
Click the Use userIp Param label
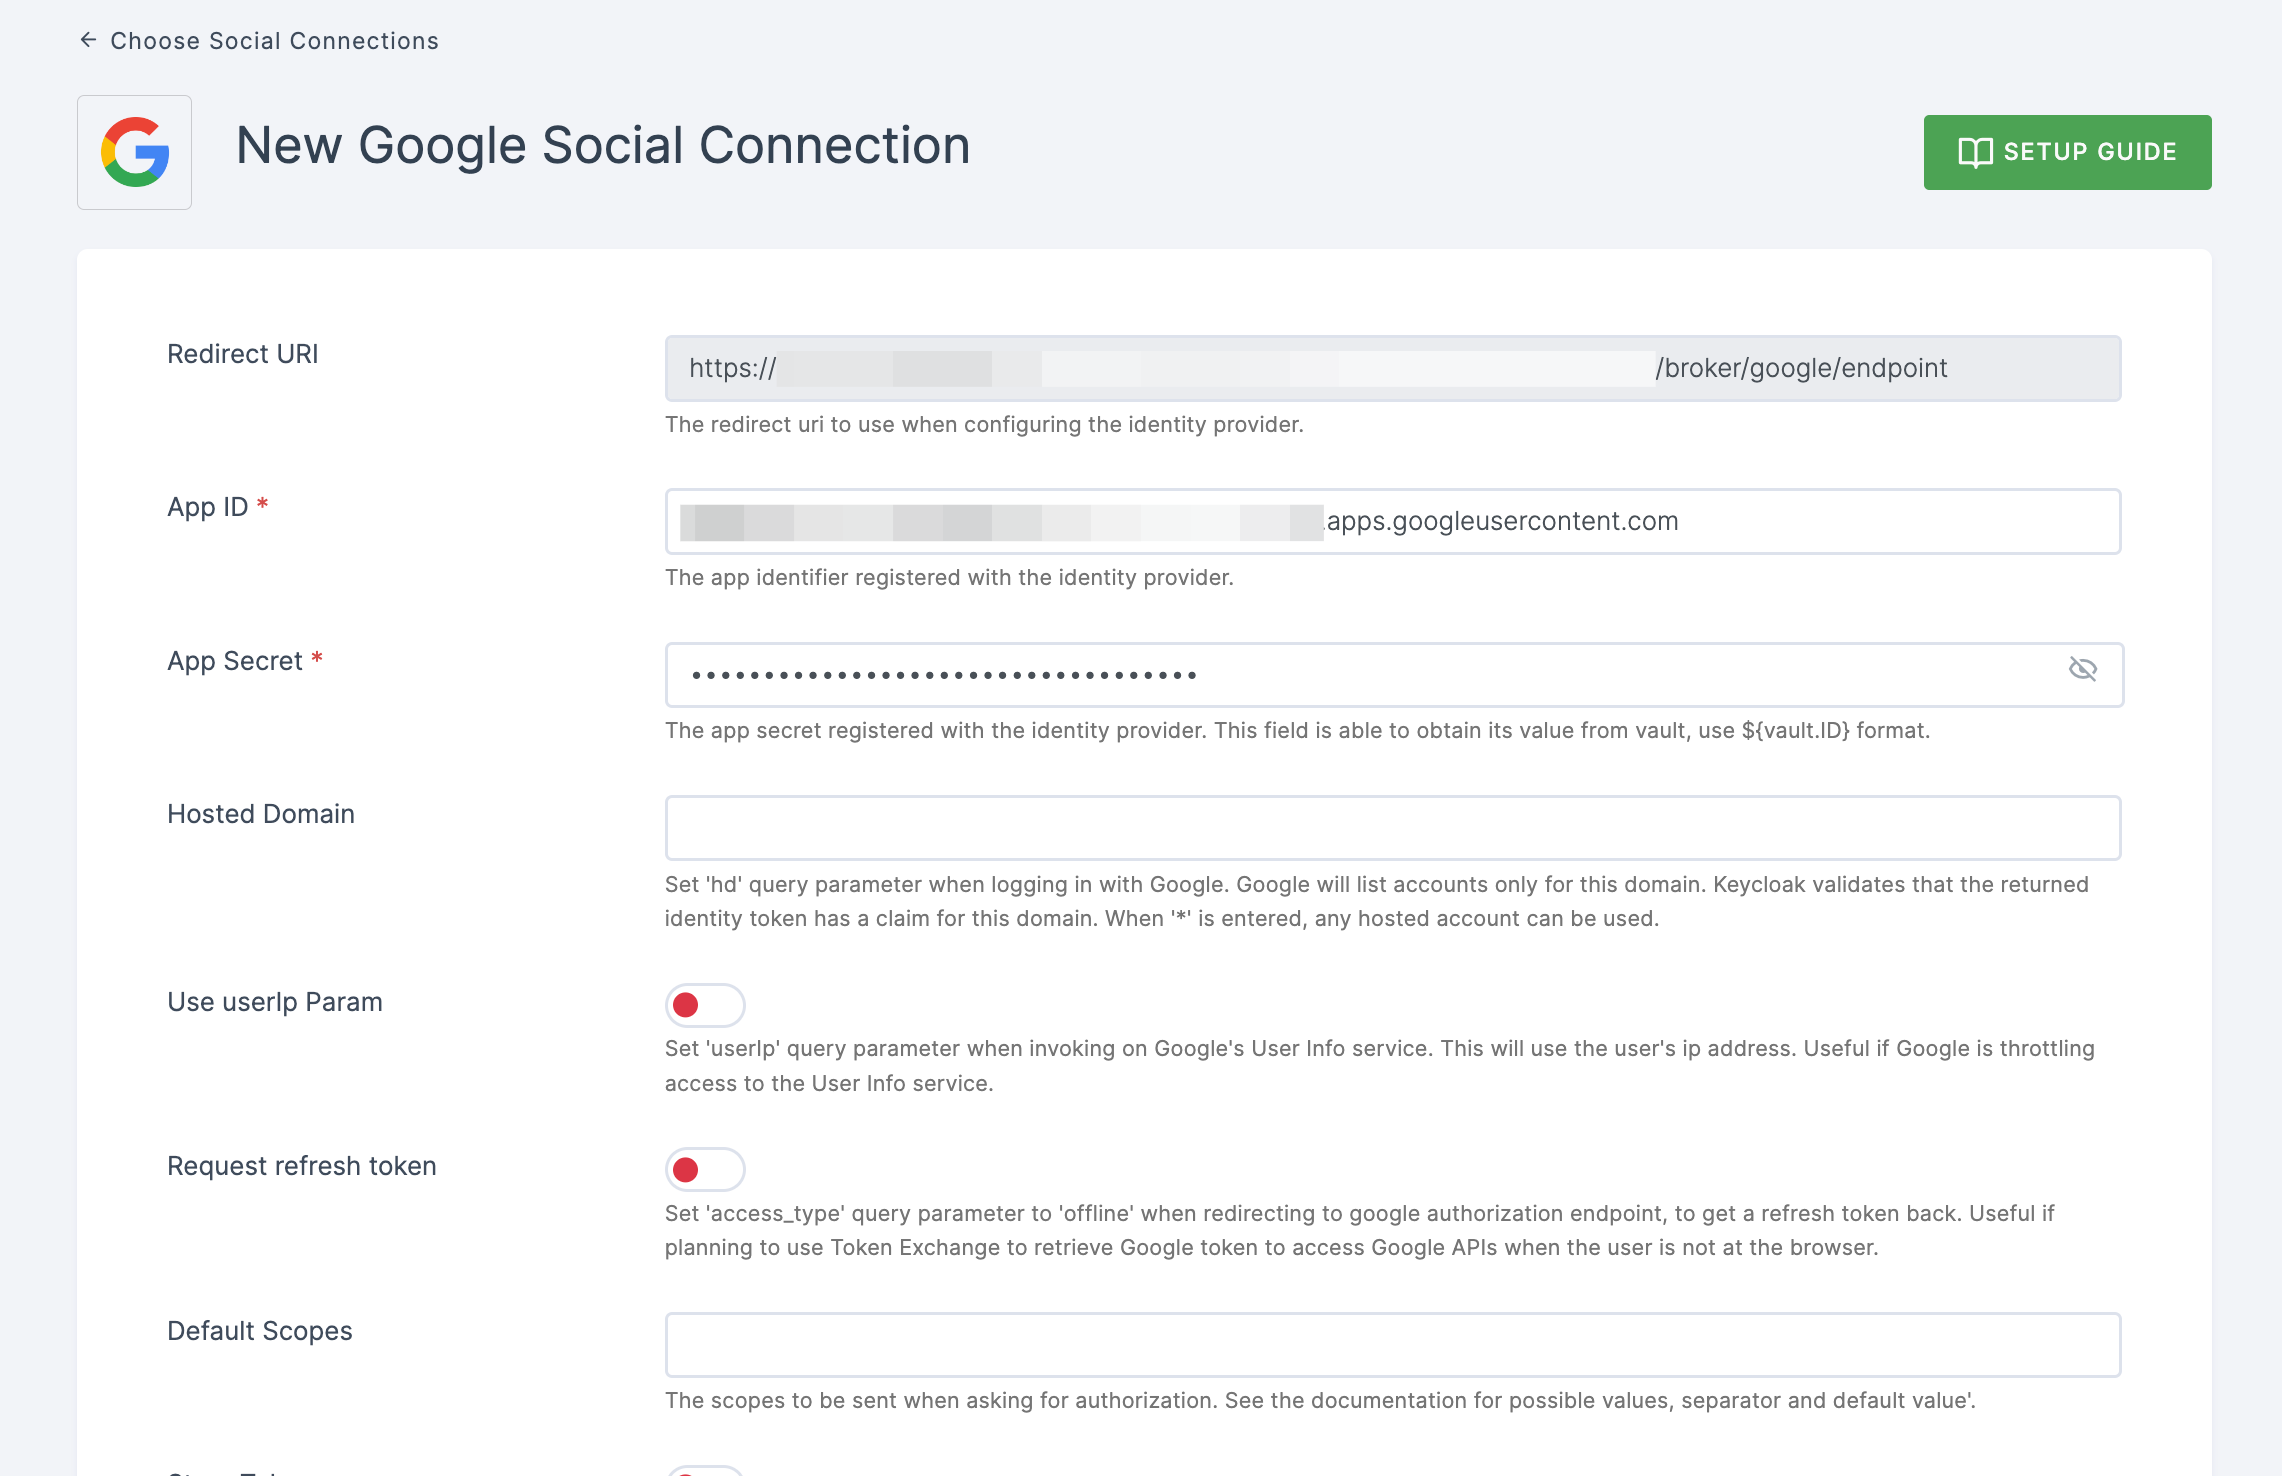pos(275,1002)
